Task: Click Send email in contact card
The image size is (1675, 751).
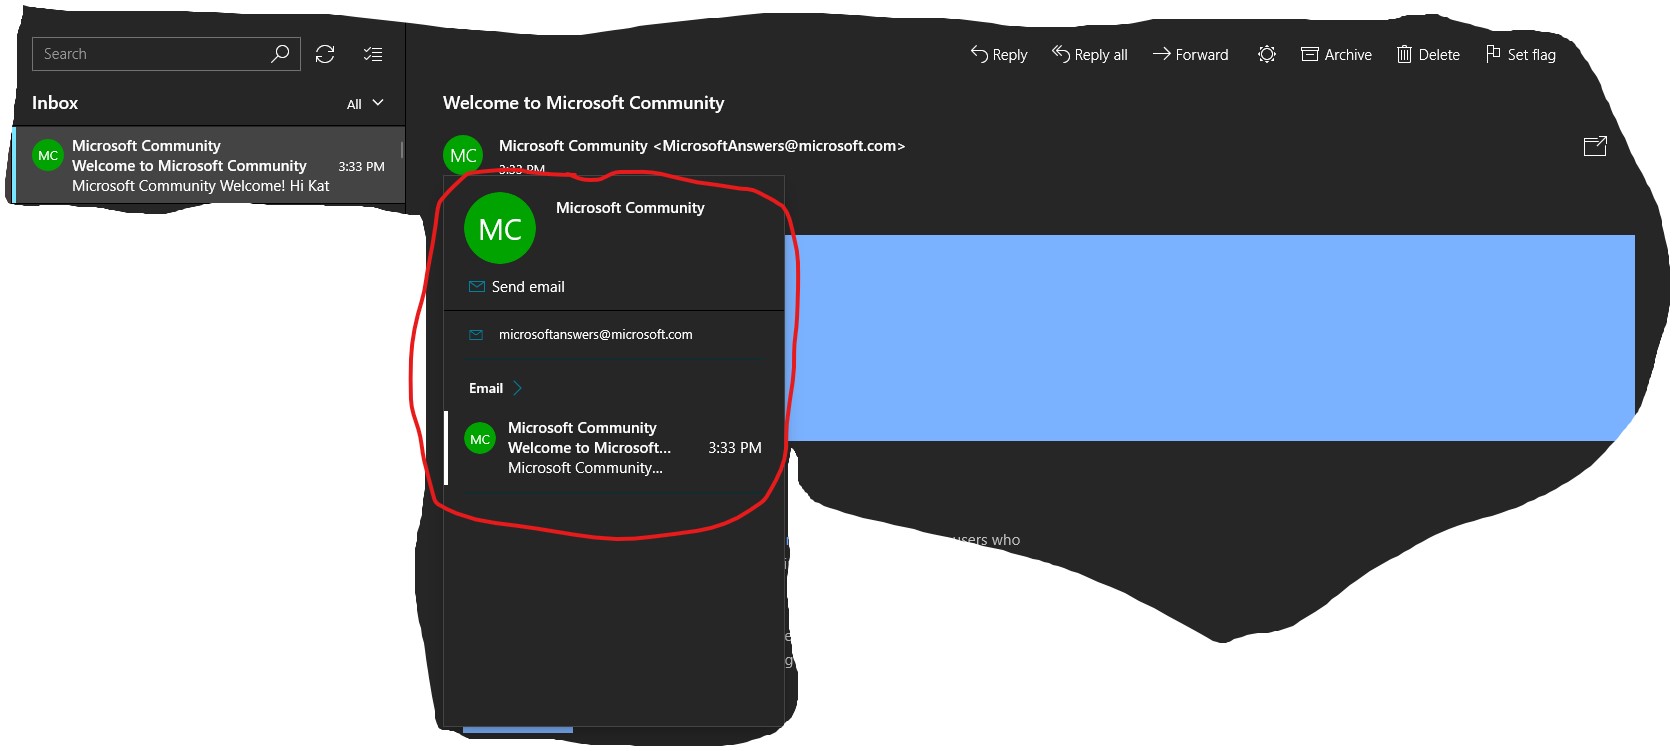Action: tap(517, 287)
